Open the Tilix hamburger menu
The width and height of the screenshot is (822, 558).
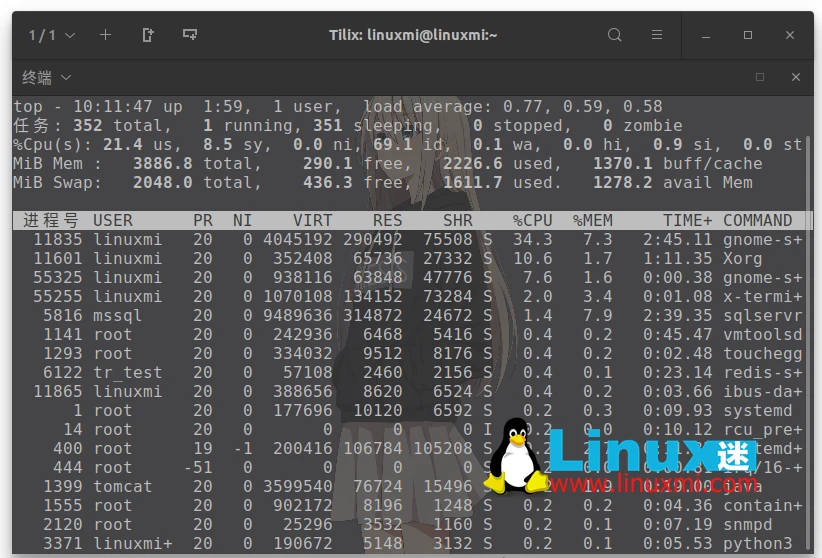[656, 35]
